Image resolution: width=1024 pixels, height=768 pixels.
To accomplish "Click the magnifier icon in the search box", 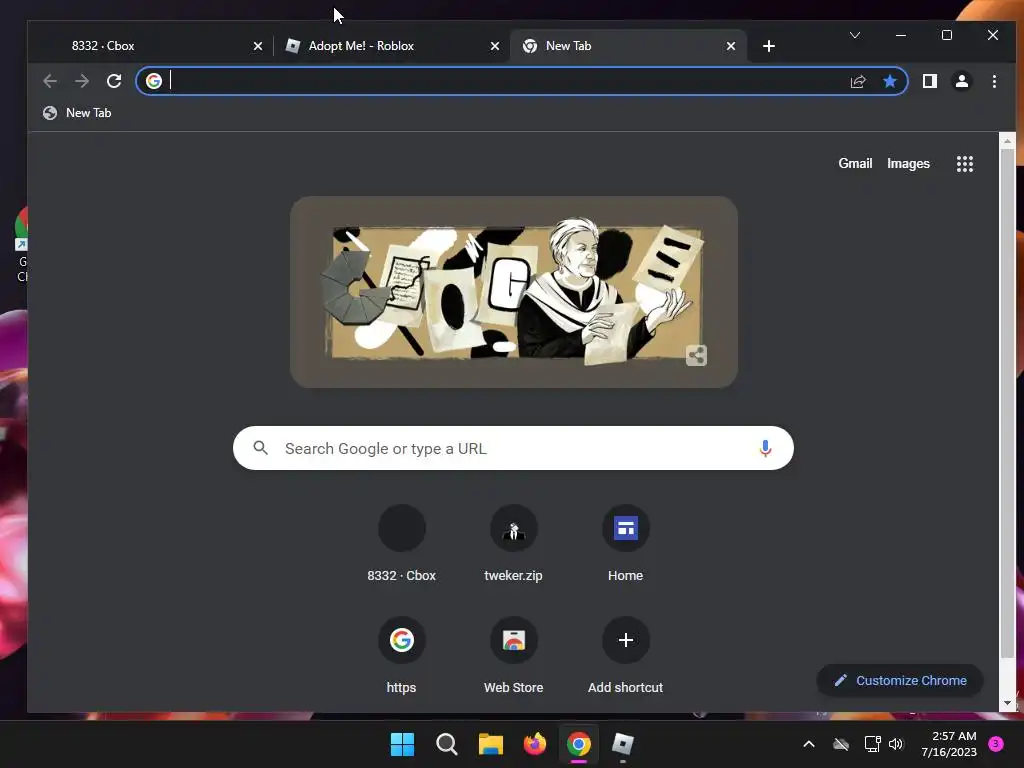I will point(261,448).
